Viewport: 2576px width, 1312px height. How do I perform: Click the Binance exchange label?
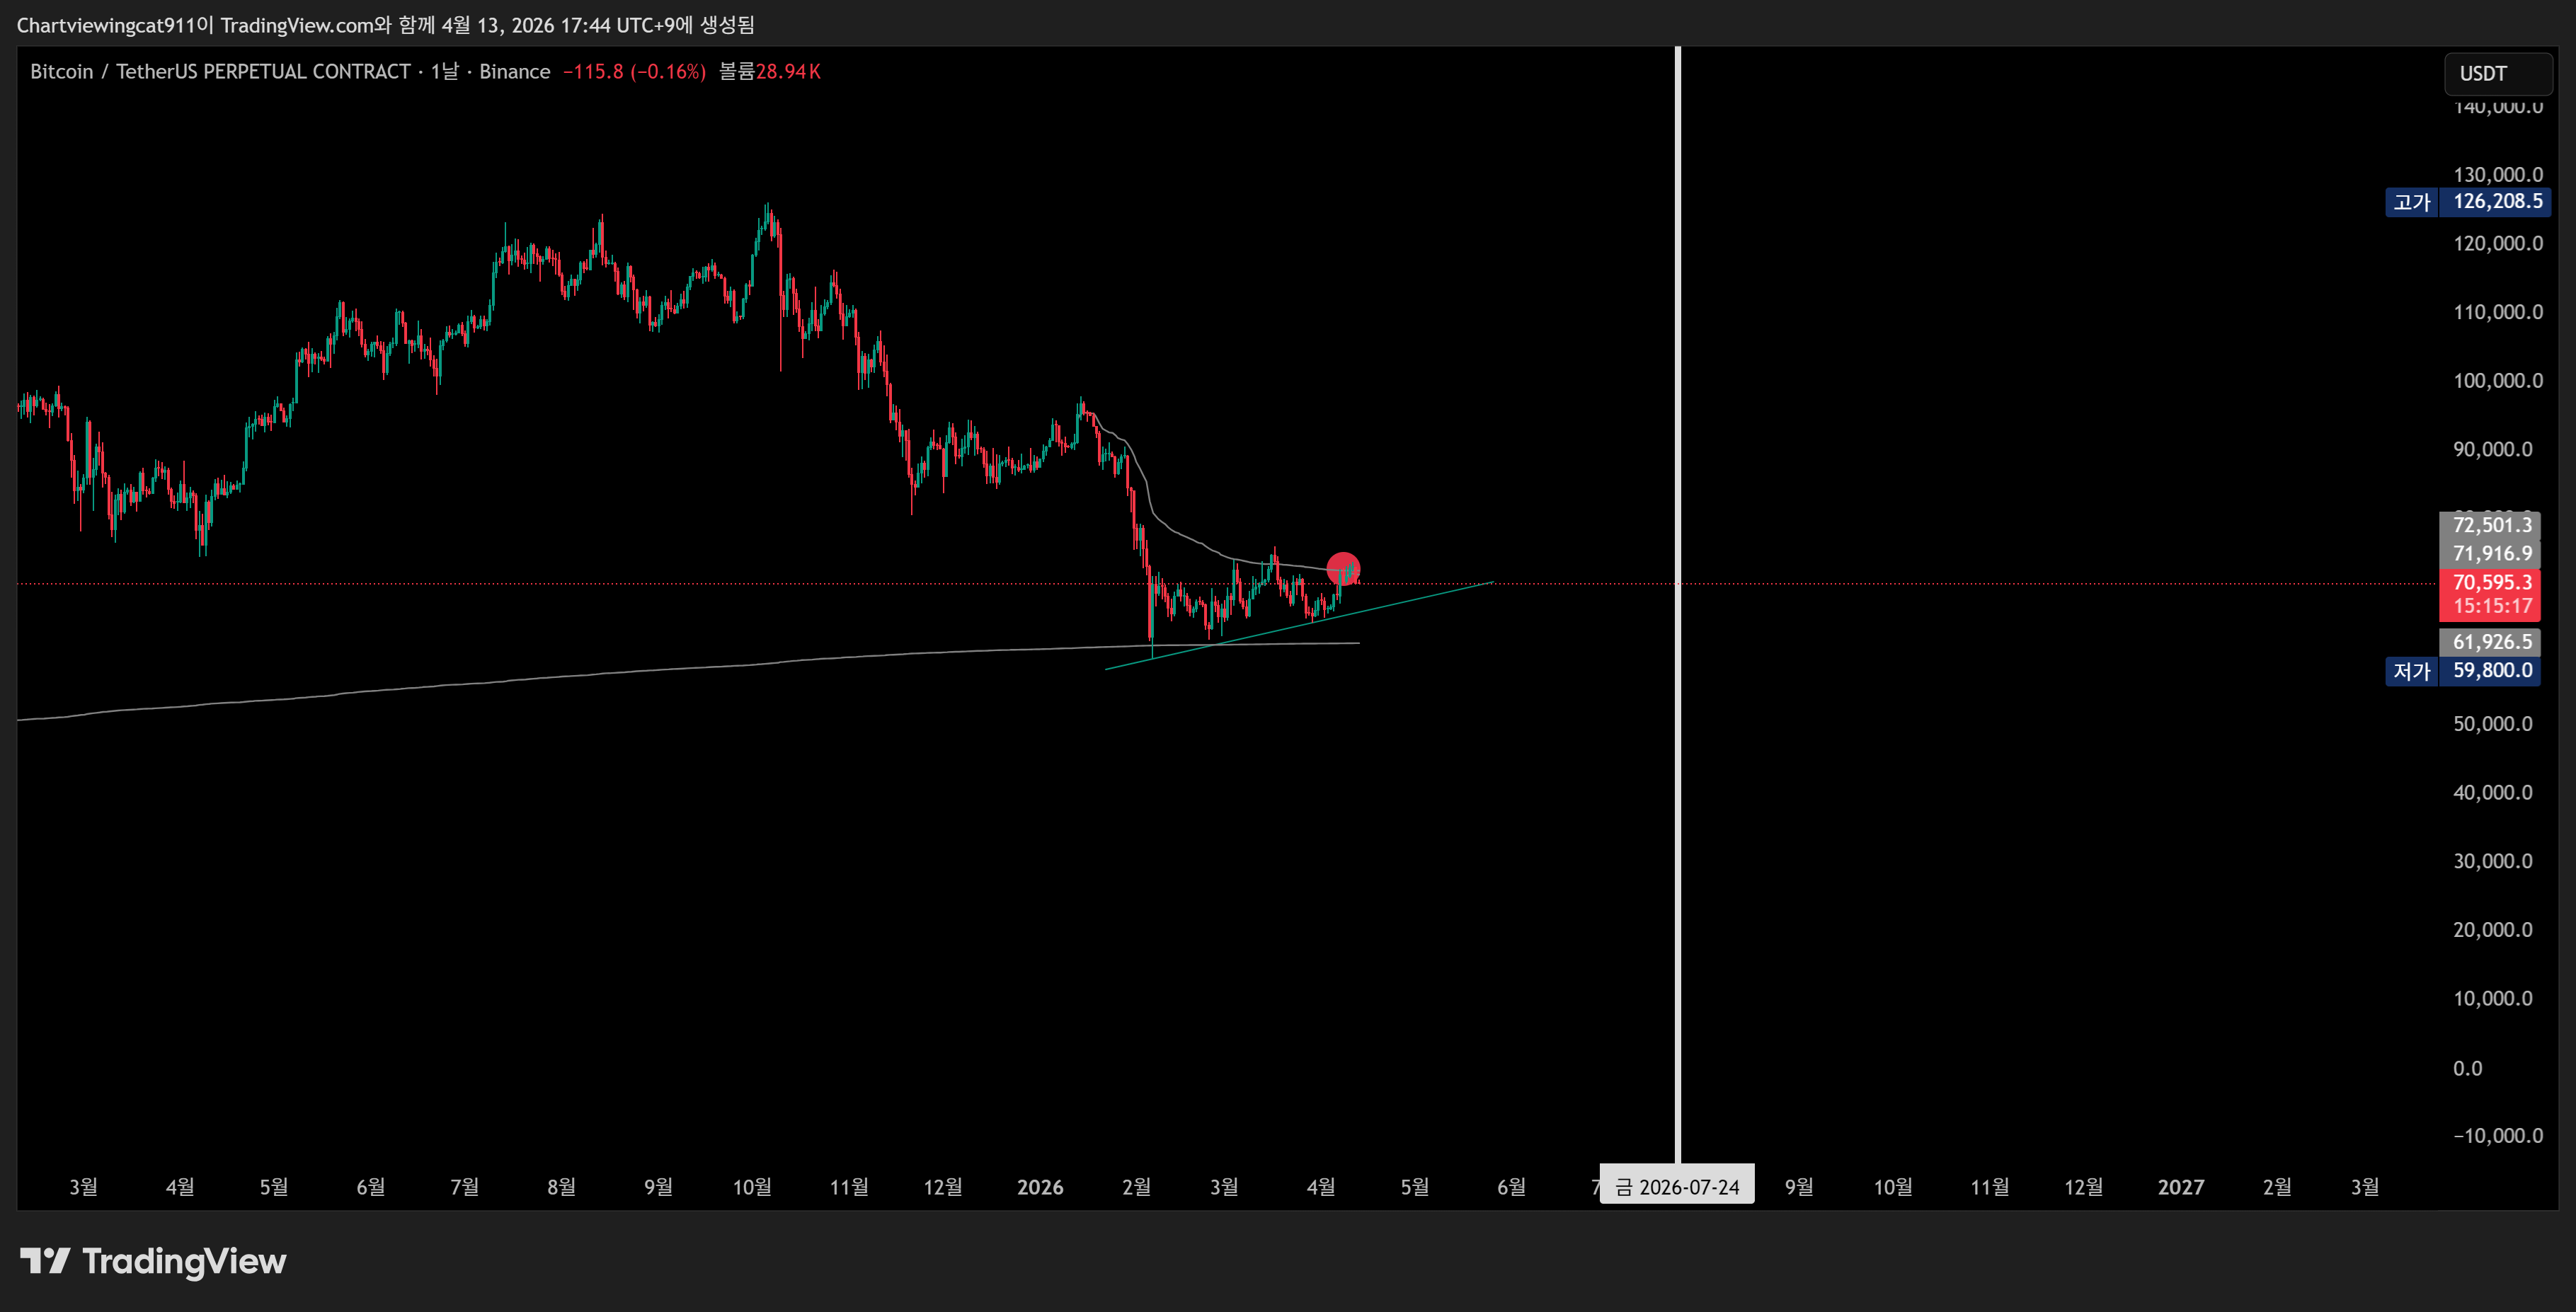coord(514,71)
